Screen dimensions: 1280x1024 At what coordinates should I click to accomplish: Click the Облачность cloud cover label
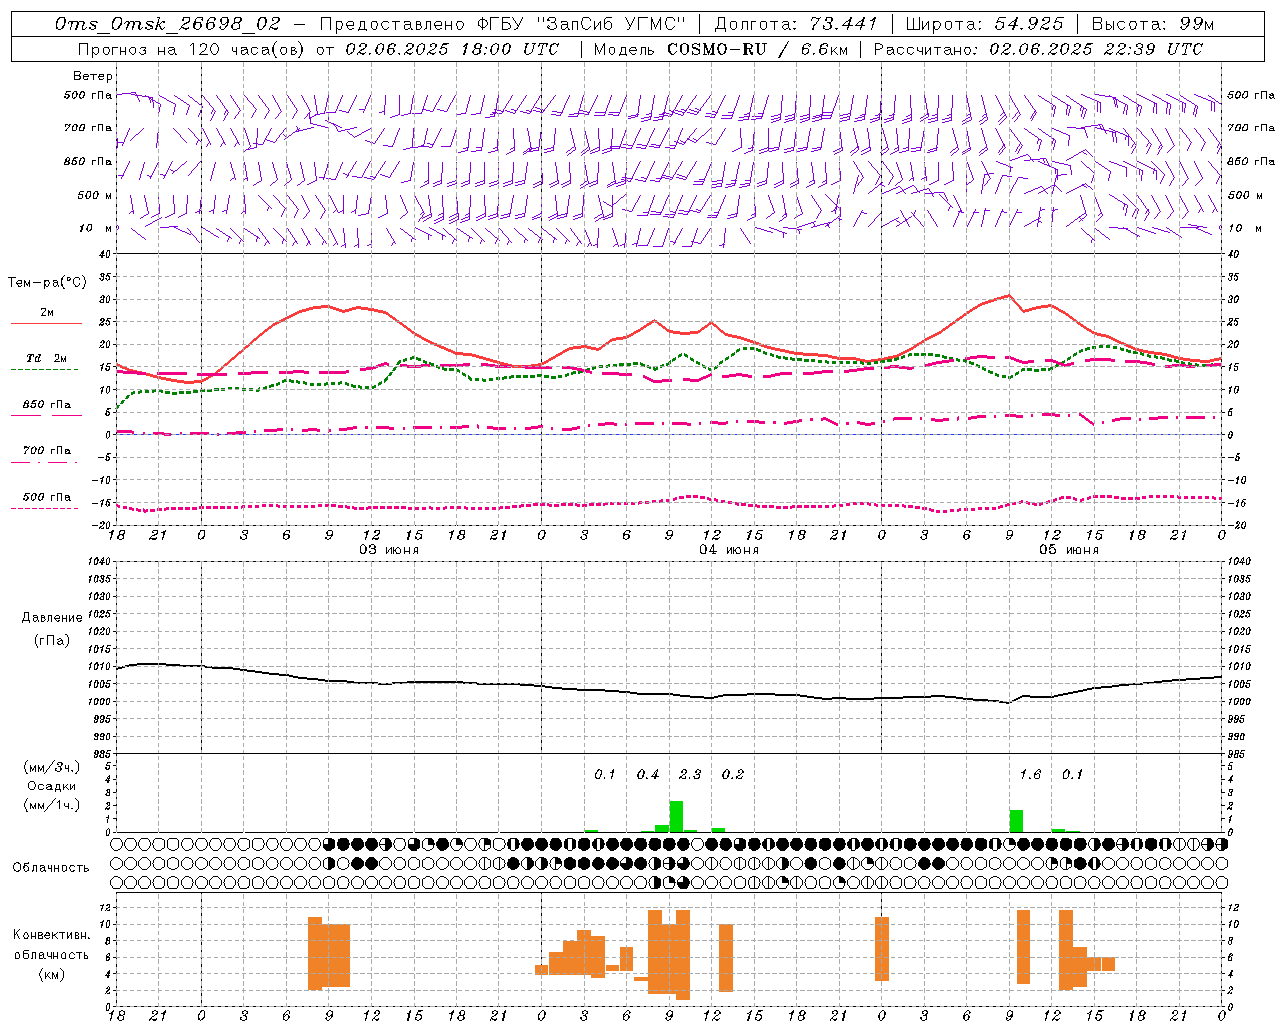[51, 868]
